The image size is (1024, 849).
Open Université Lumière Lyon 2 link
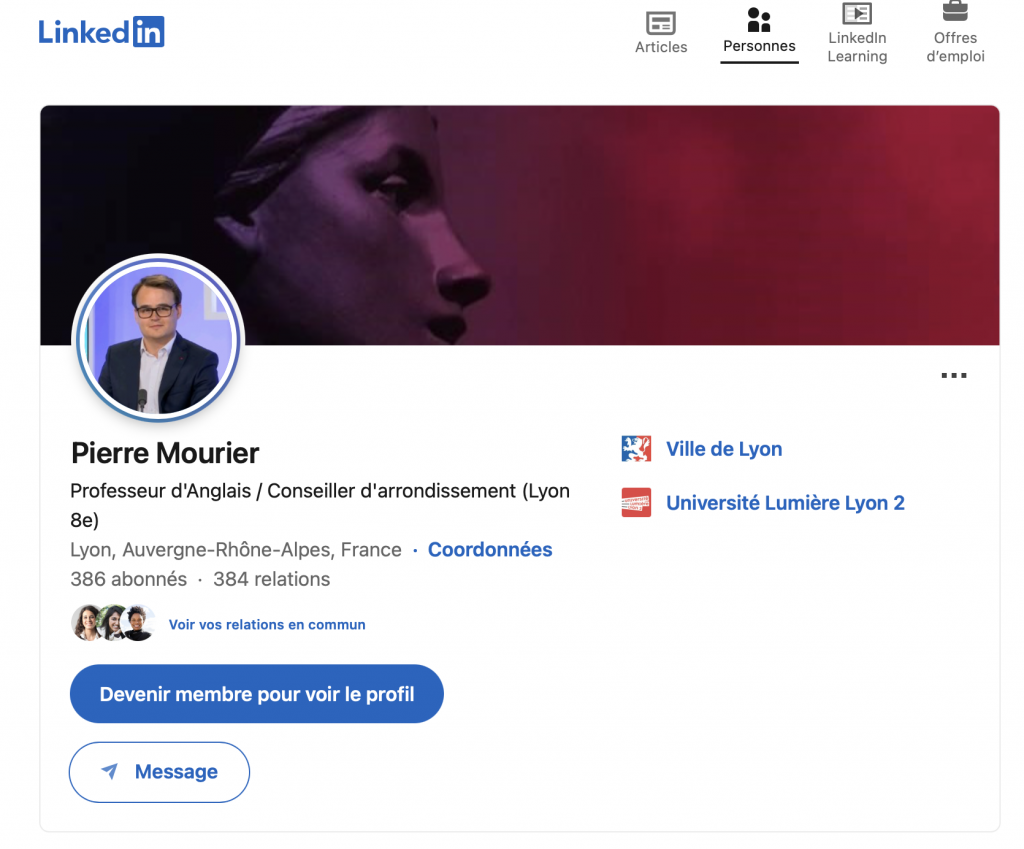tap(785, 503)
